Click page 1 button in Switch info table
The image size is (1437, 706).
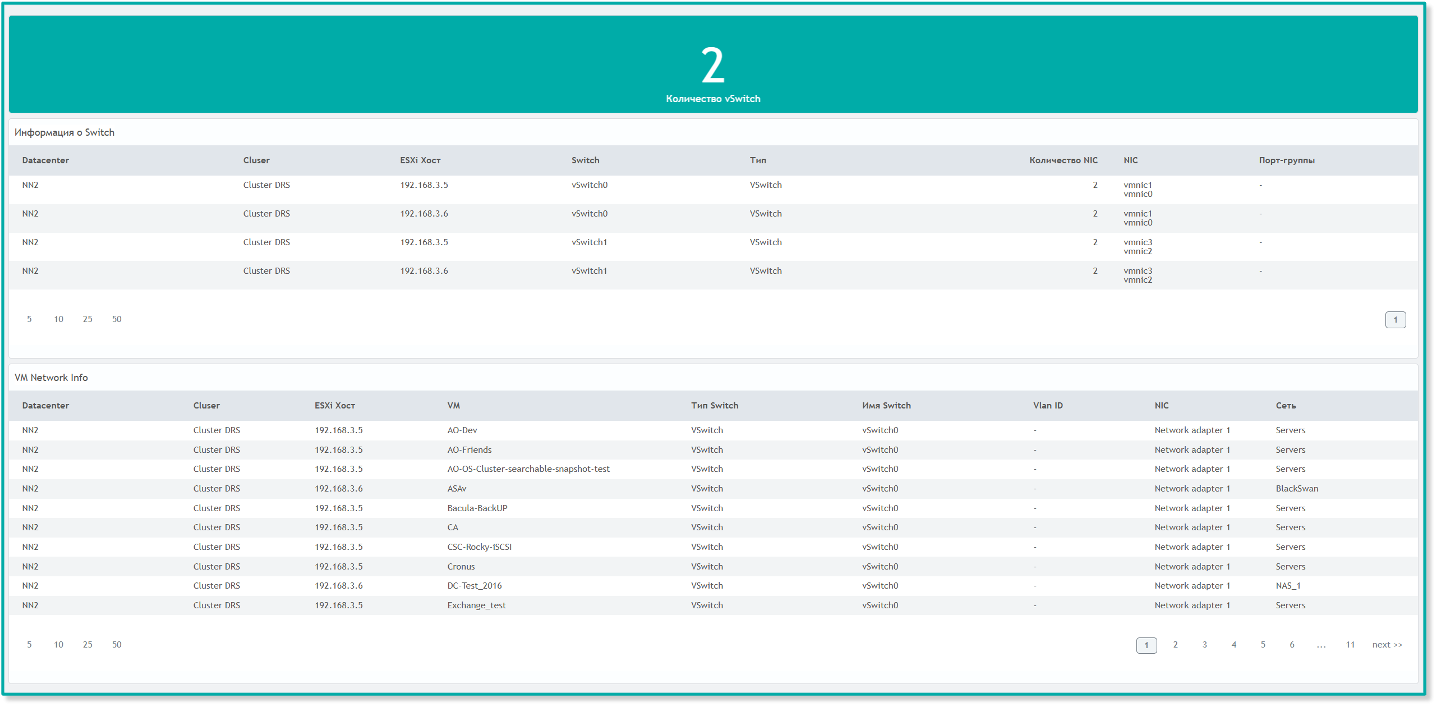pyautogui.click(x=1395, y=320)
